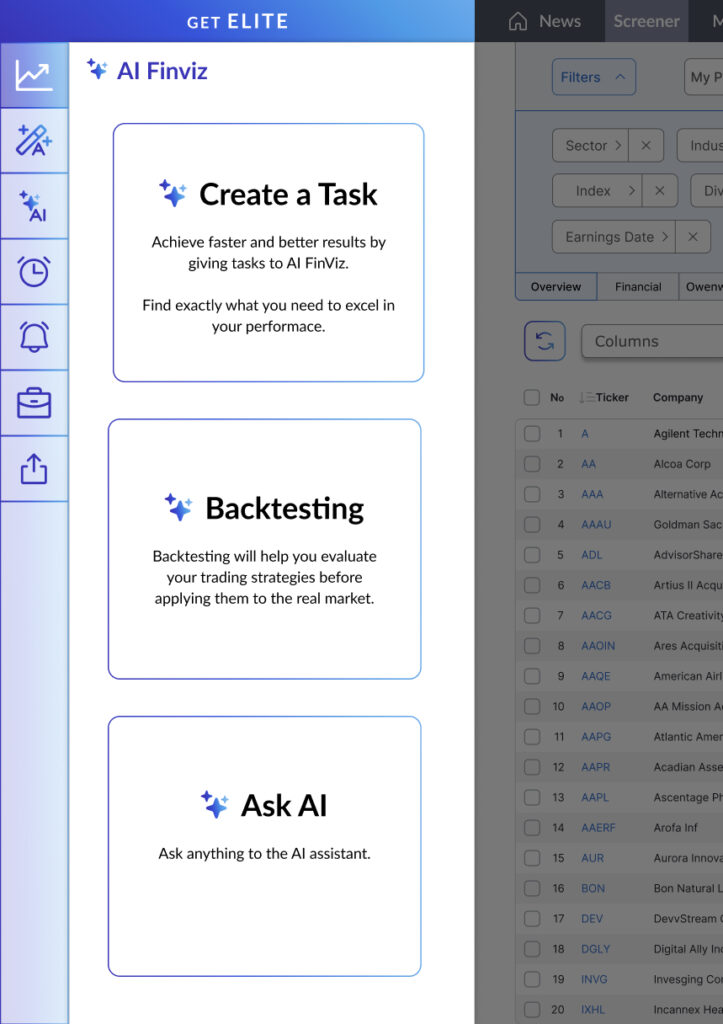Check the box for ADL row
The width and height of the screenshot is (723, 1024).
(x=532, y=555)
